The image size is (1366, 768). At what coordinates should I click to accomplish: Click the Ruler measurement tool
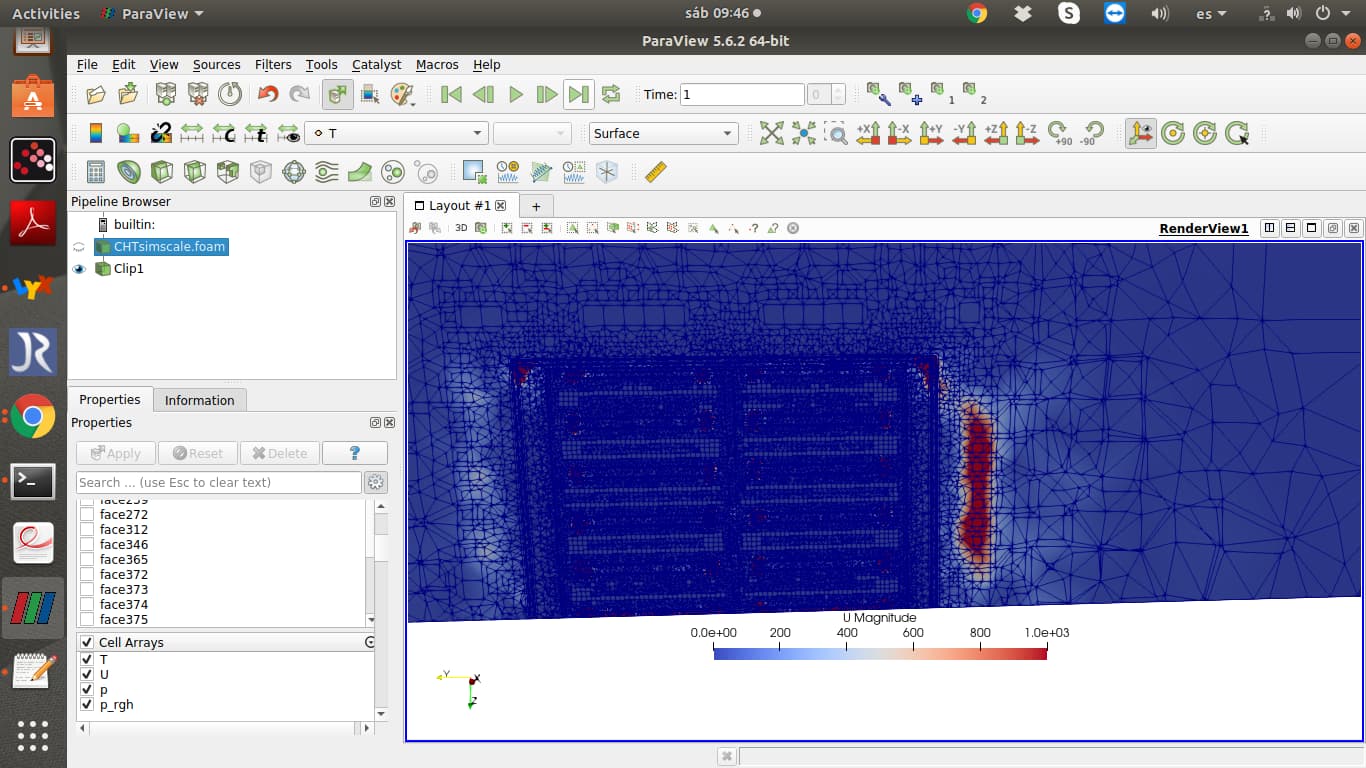tap(655, 172)
